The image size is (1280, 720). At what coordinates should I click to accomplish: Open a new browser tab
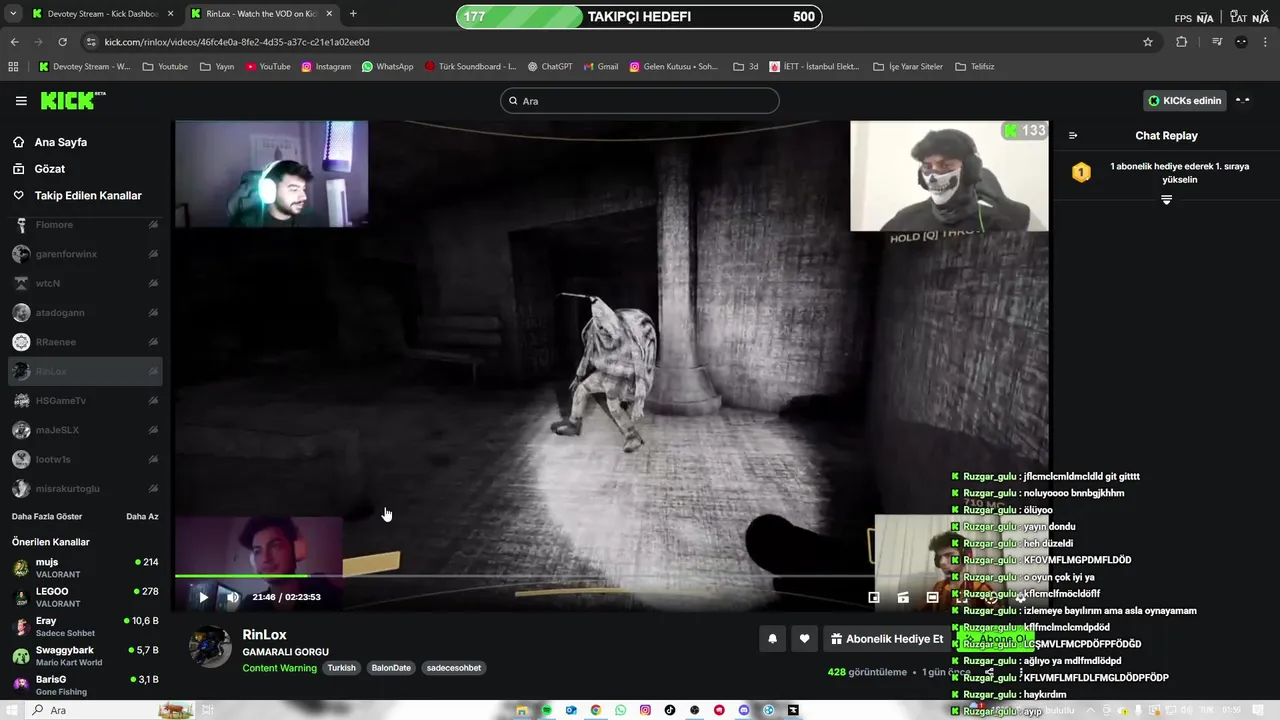353,14
